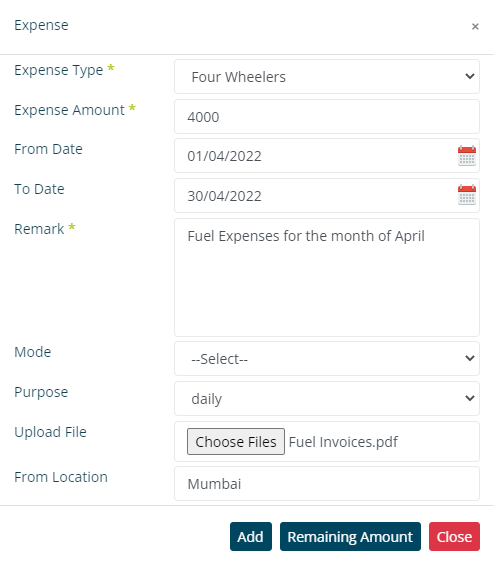Click the Upload File label
Viewport: 494px width, 566px height.
tap(50, 432)
